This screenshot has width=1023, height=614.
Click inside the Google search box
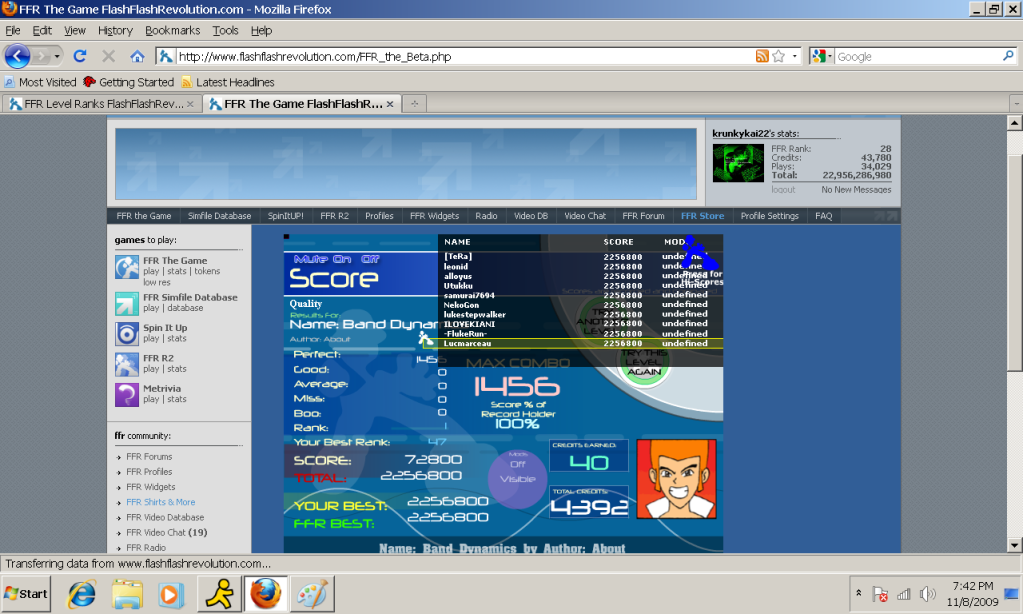[x=915, y=57]
